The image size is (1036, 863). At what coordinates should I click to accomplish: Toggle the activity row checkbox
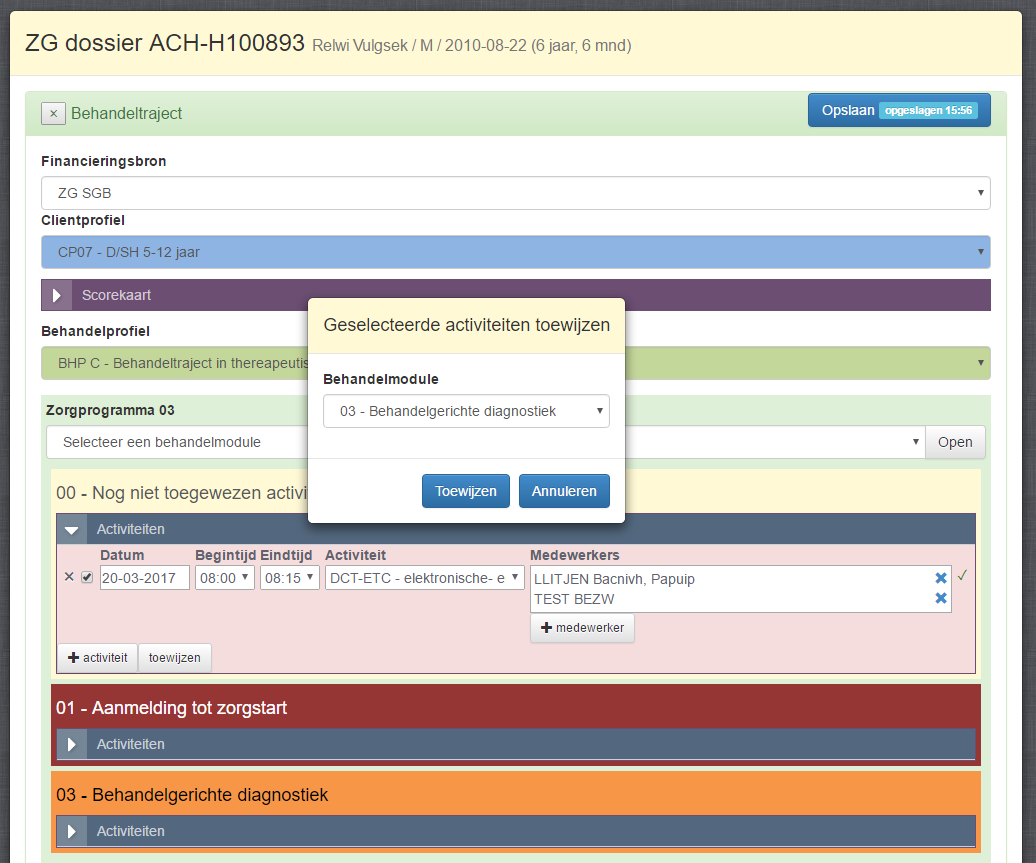pyautogui.click(x=87, y=577)
